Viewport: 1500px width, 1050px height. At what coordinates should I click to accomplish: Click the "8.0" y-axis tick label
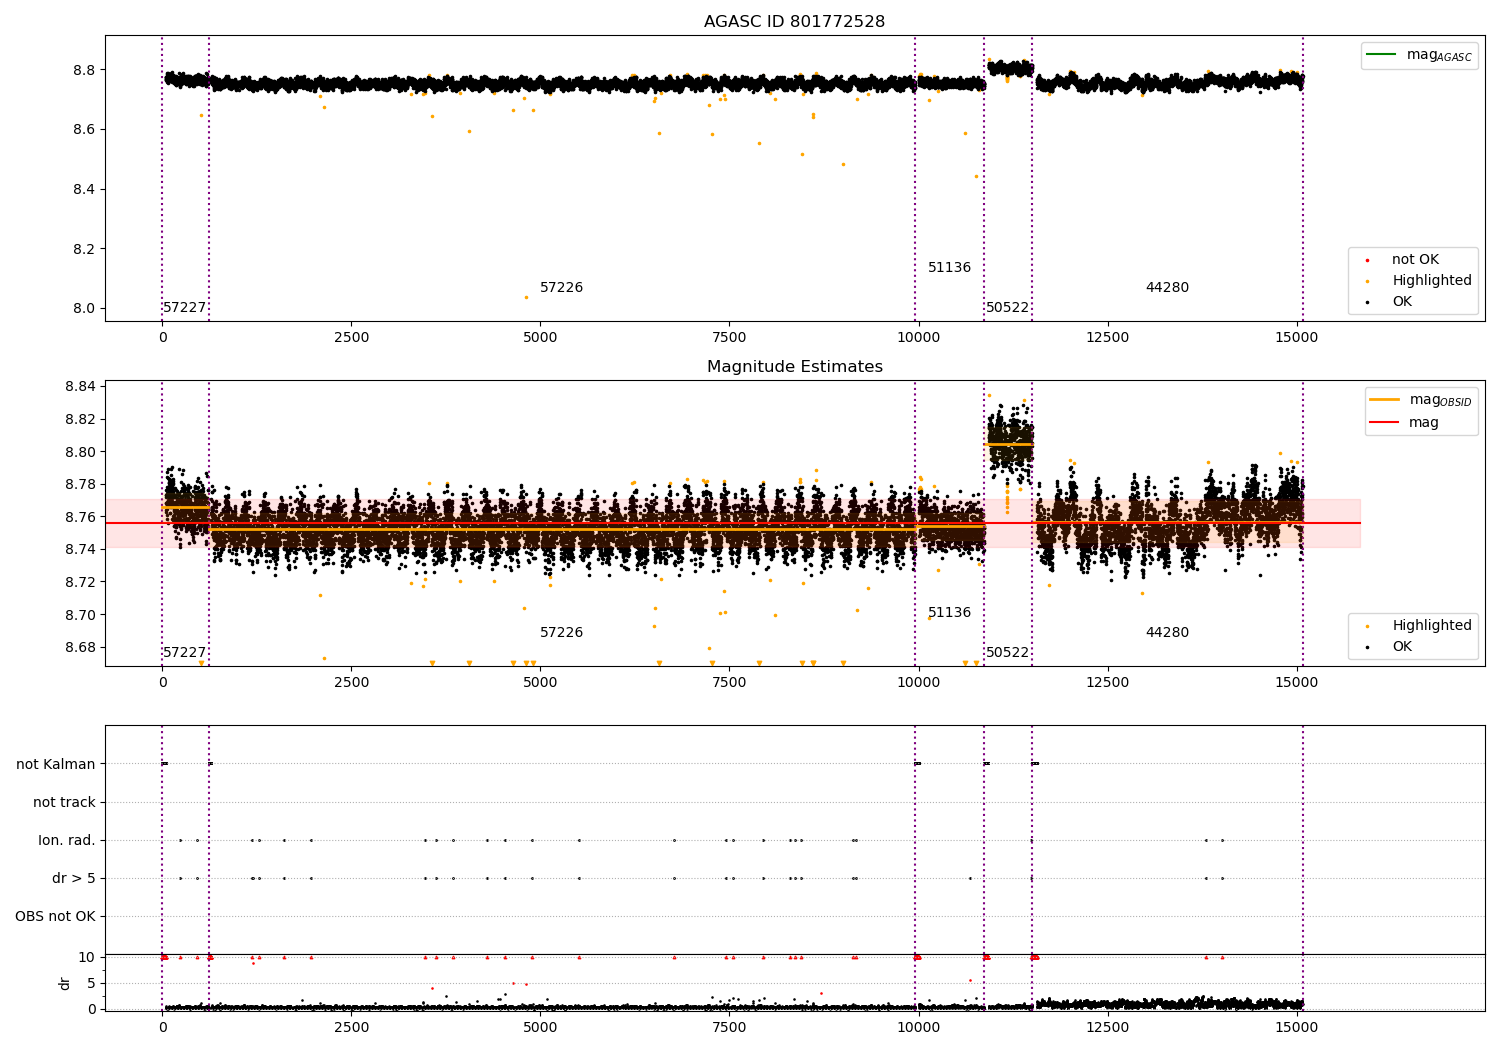coord(84,308)
